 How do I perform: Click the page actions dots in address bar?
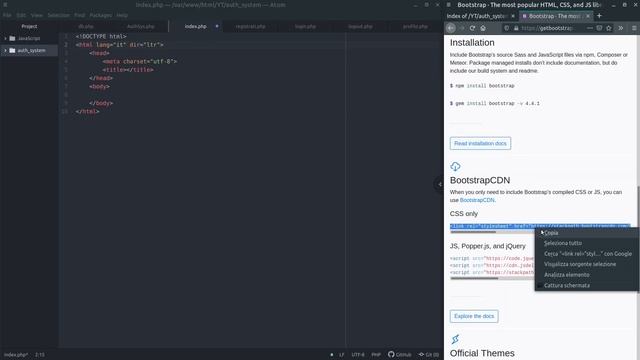[x=589, y=28]
